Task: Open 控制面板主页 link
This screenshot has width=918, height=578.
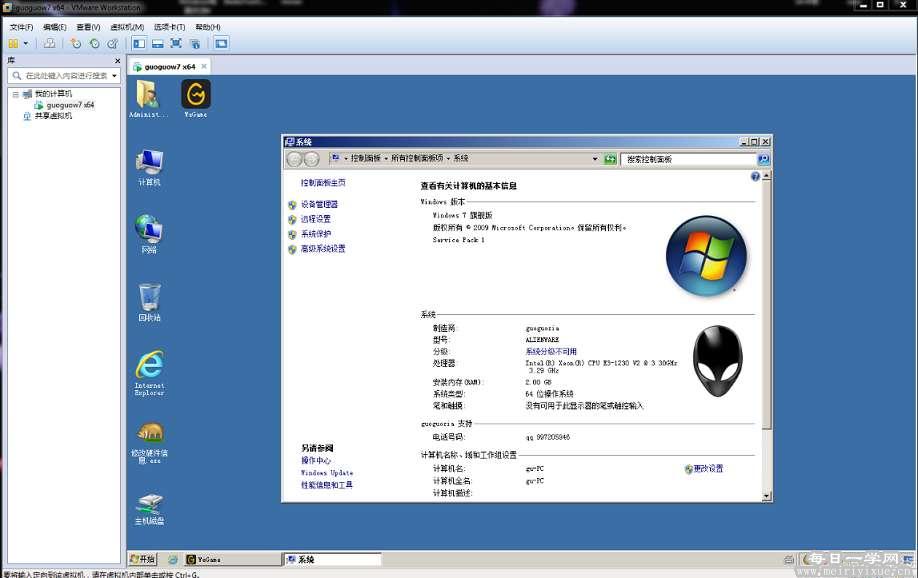Action: point(323,183)
